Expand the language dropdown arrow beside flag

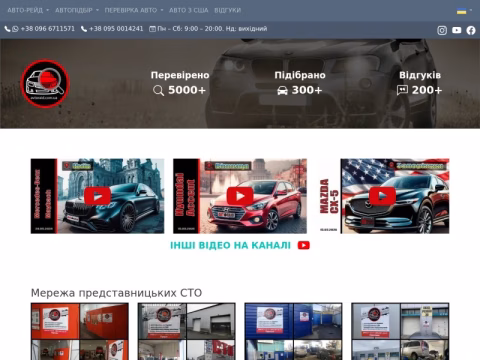pyautogui.click(x=471, y=10)
